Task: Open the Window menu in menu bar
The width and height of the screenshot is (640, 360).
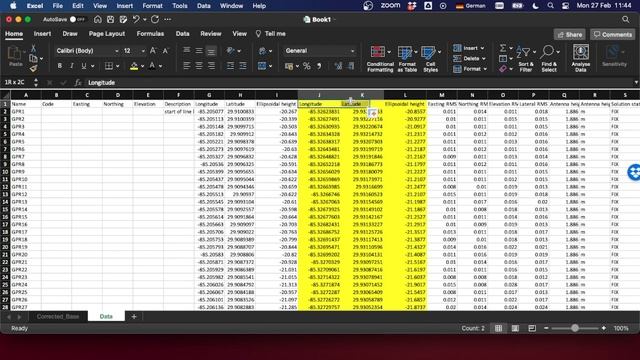Action: click(x=231, y=6)
